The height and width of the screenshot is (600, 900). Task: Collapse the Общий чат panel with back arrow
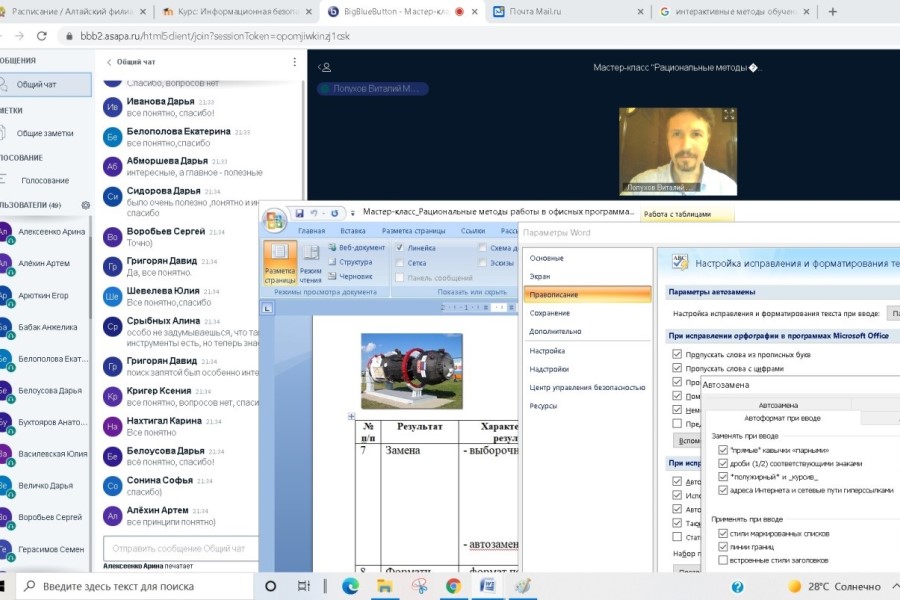pyautogui.click(x=109, y=62)
